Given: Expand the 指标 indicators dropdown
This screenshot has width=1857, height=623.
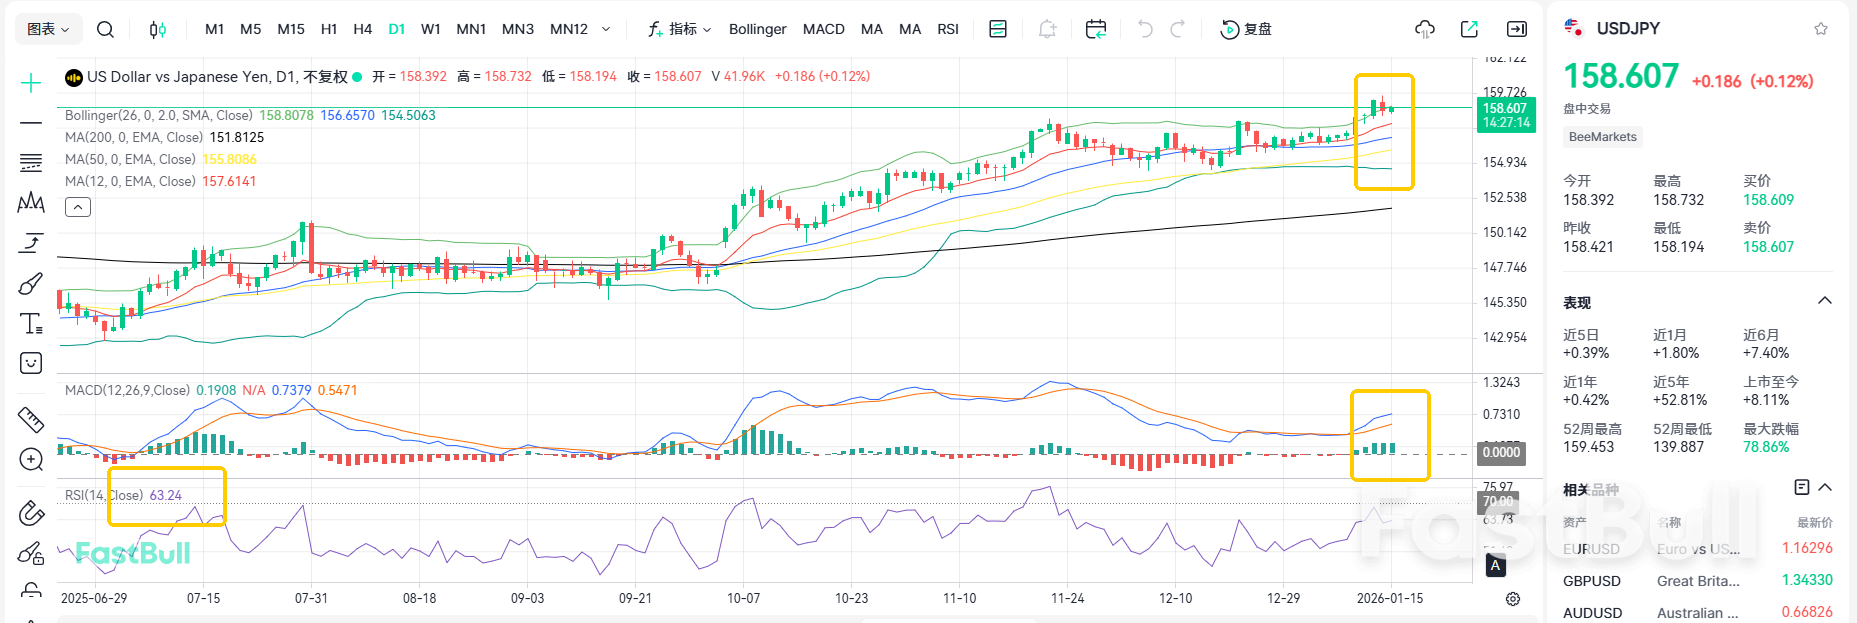Looking at the screenshot, I should point(680,30).
